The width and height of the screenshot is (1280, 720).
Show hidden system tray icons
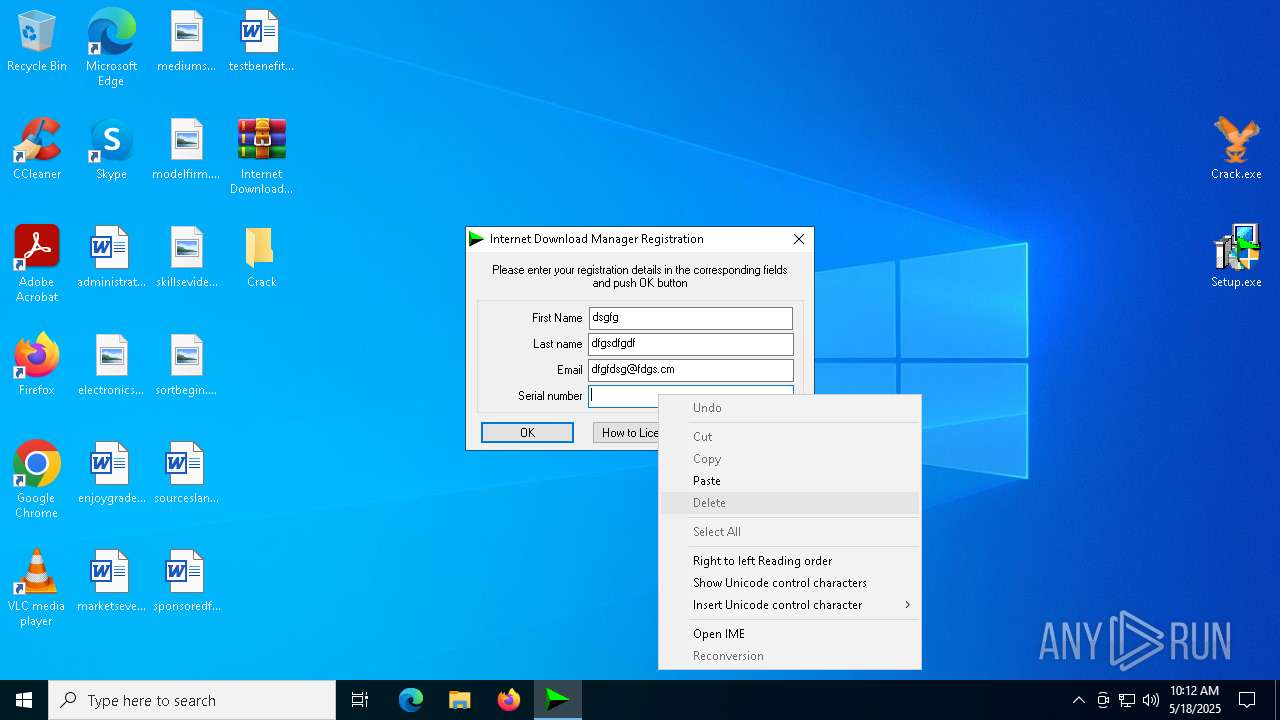(x=1078, y=700)
